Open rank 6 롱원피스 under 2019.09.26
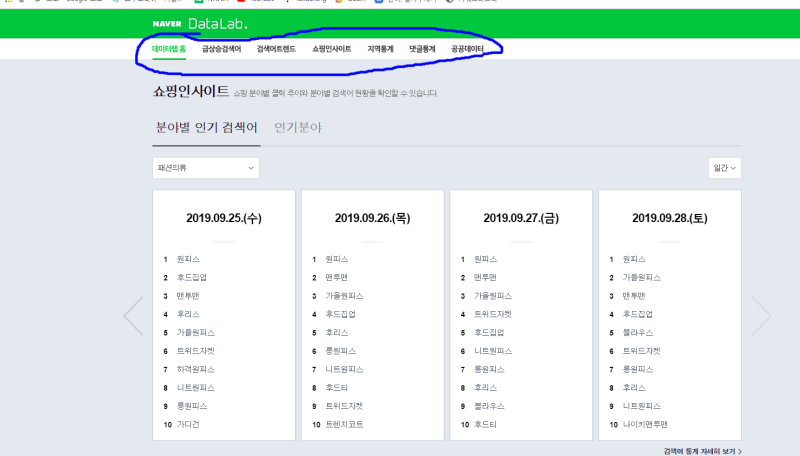The width and height of the screenshot is (800, 456). 341,351
